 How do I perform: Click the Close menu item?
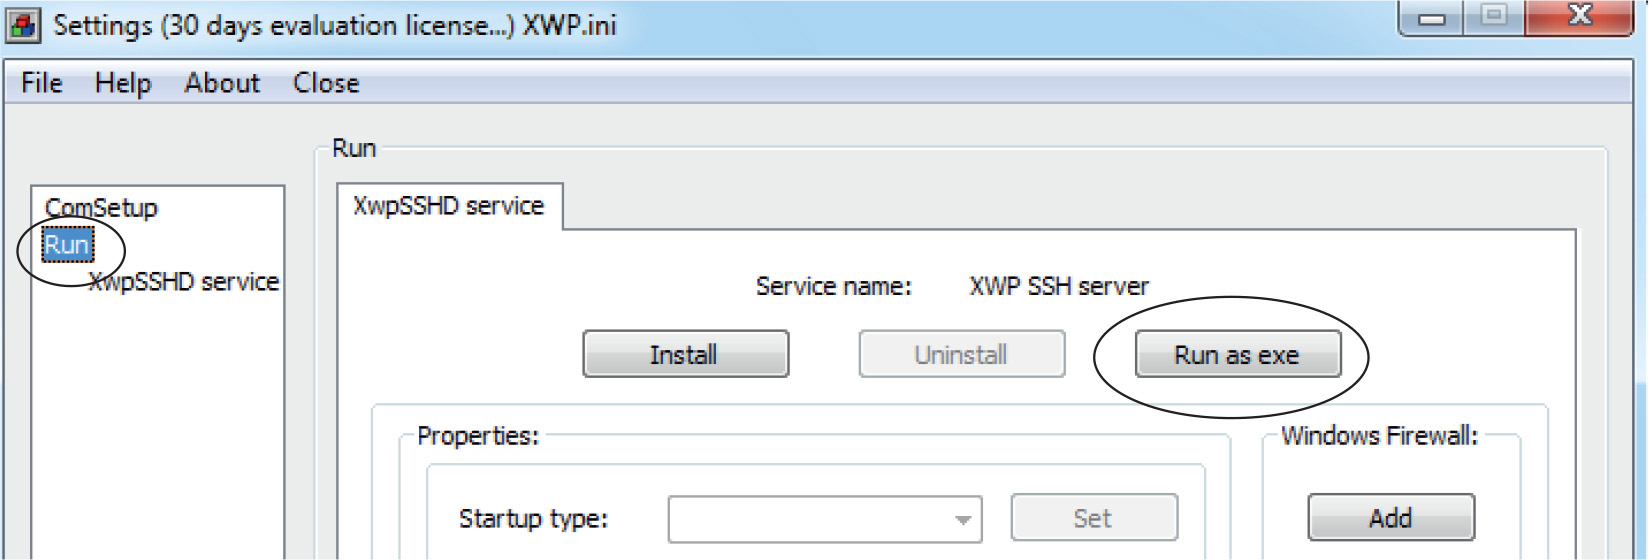tap(326, 83)
